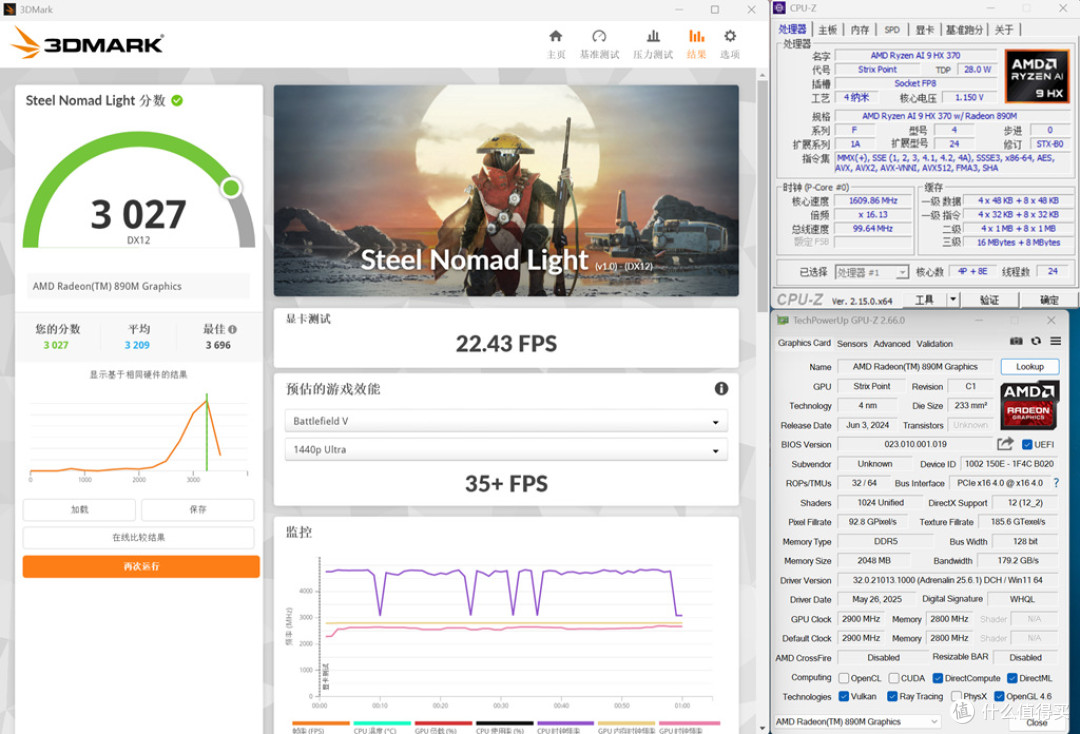Open the benchmark tests gauge icon
The width and height of the screenshot is (1080, 734).
599,36
